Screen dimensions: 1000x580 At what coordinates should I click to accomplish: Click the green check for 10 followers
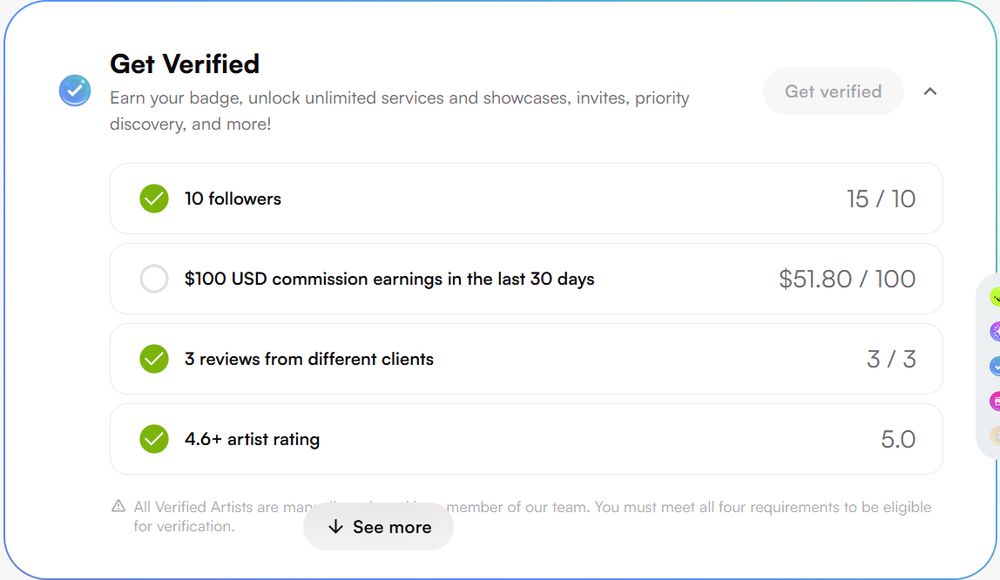pos(154,199)
